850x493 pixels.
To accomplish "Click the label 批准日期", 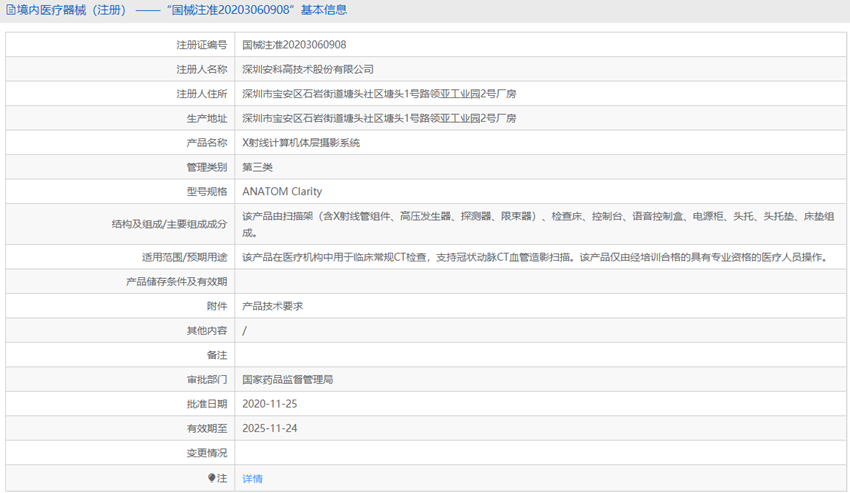I will [x=207, y=404].
